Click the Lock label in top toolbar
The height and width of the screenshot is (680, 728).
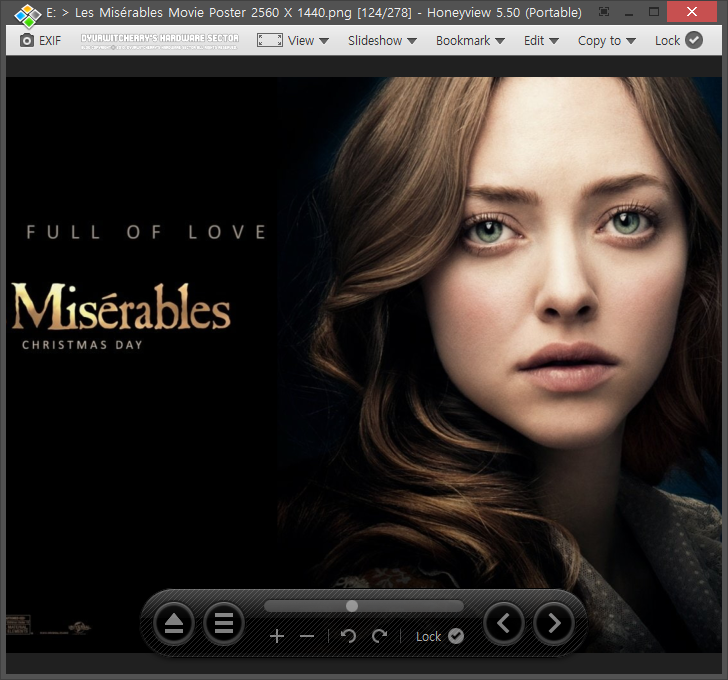coord(668,41)
